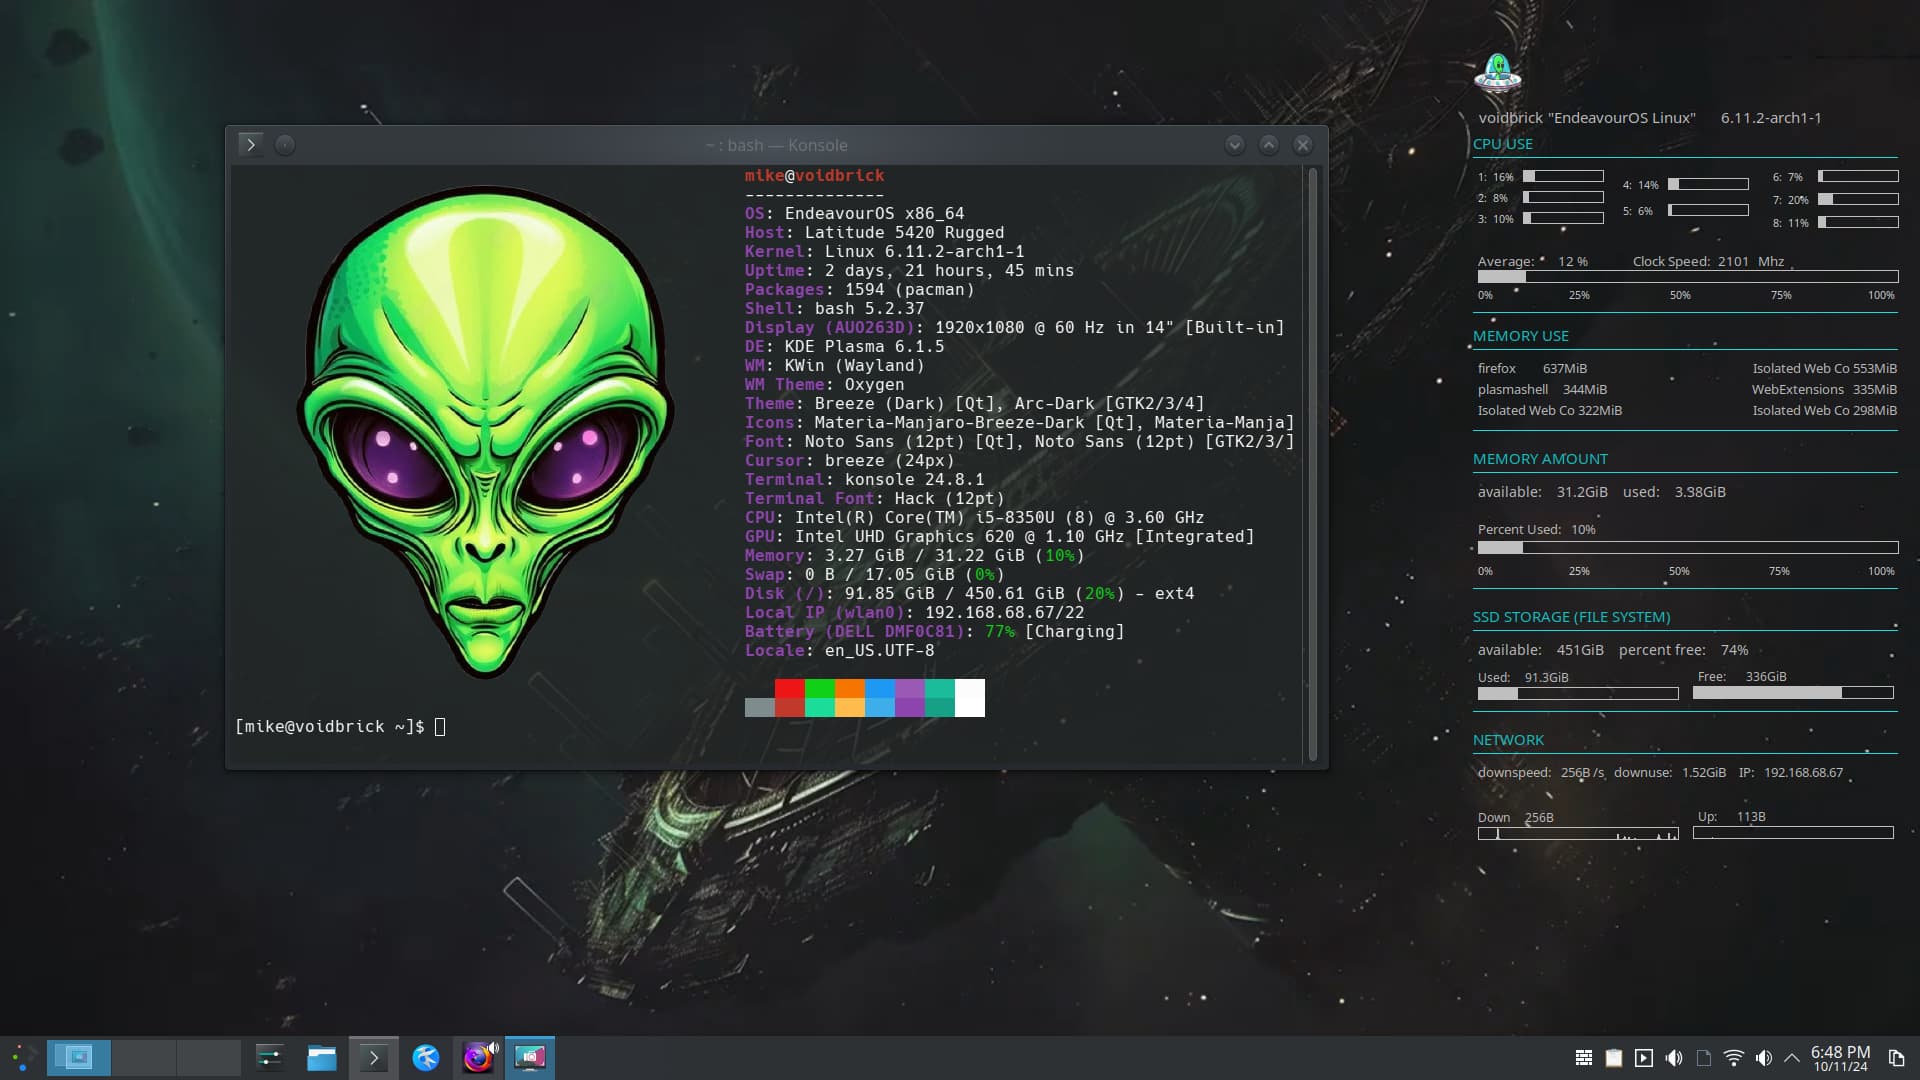This screenshot has width=1920, height=1080.
Task: Click the green alien head image in the terminal
Action: point(485,432)
